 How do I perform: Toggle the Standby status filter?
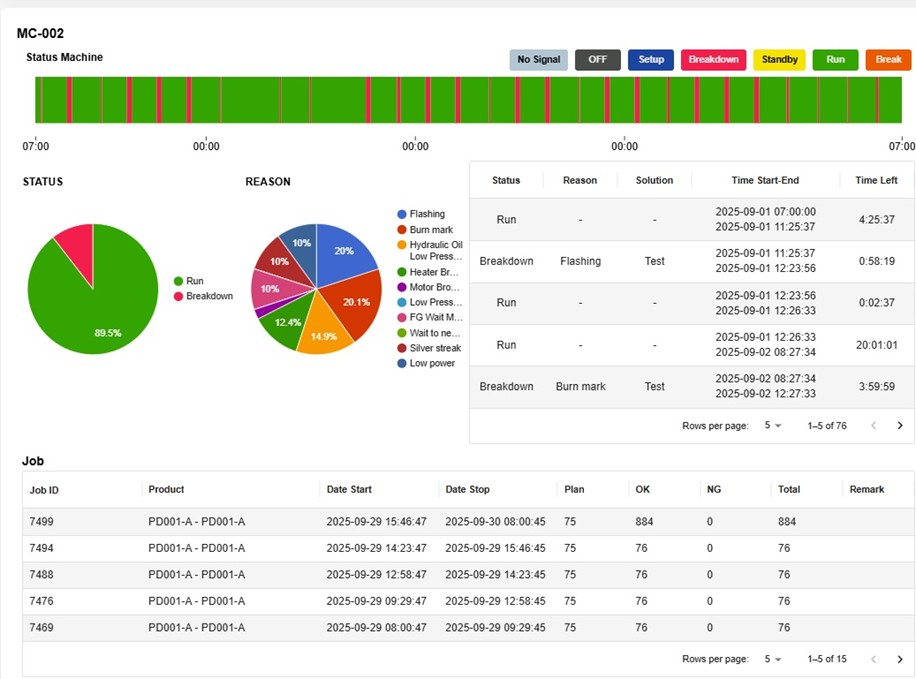coord(779,60)
